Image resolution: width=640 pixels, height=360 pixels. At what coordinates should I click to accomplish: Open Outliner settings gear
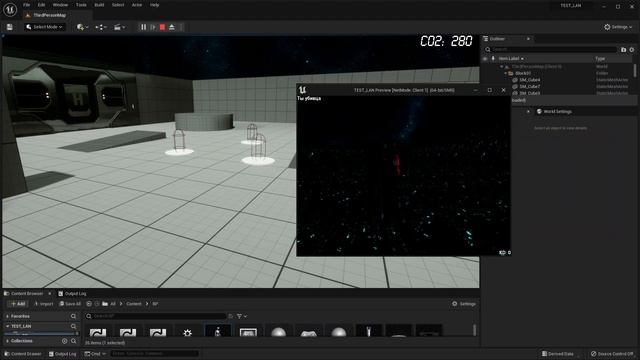[631, 49]
